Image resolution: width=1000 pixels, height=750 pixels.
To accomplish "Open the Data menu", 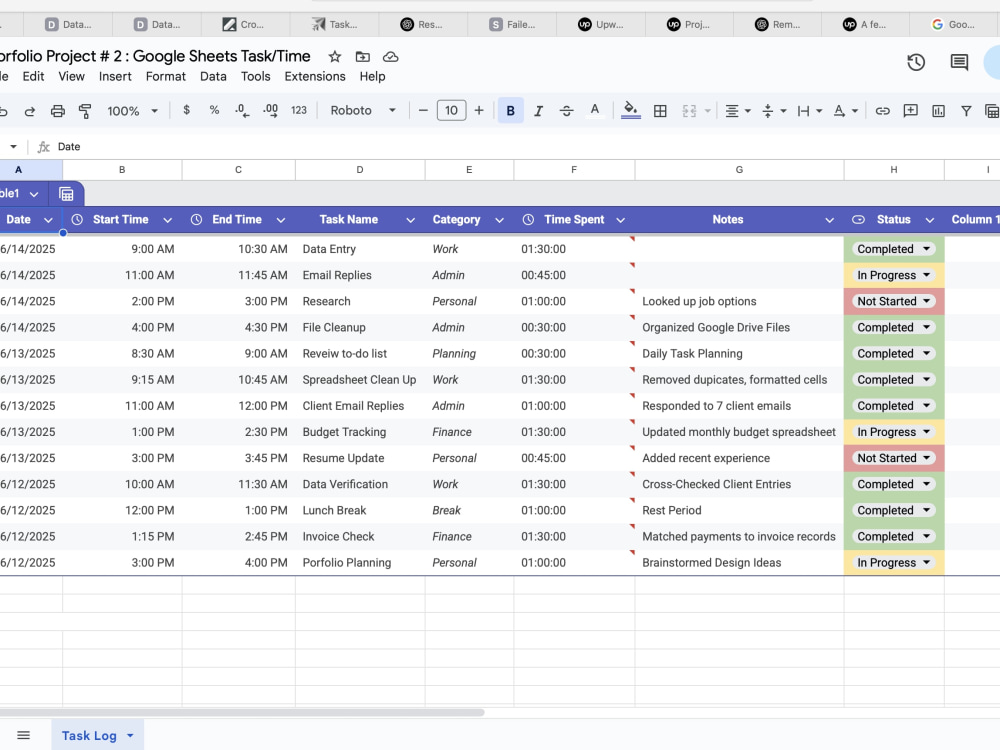I will pyautogui.click(x=213, y=77).
